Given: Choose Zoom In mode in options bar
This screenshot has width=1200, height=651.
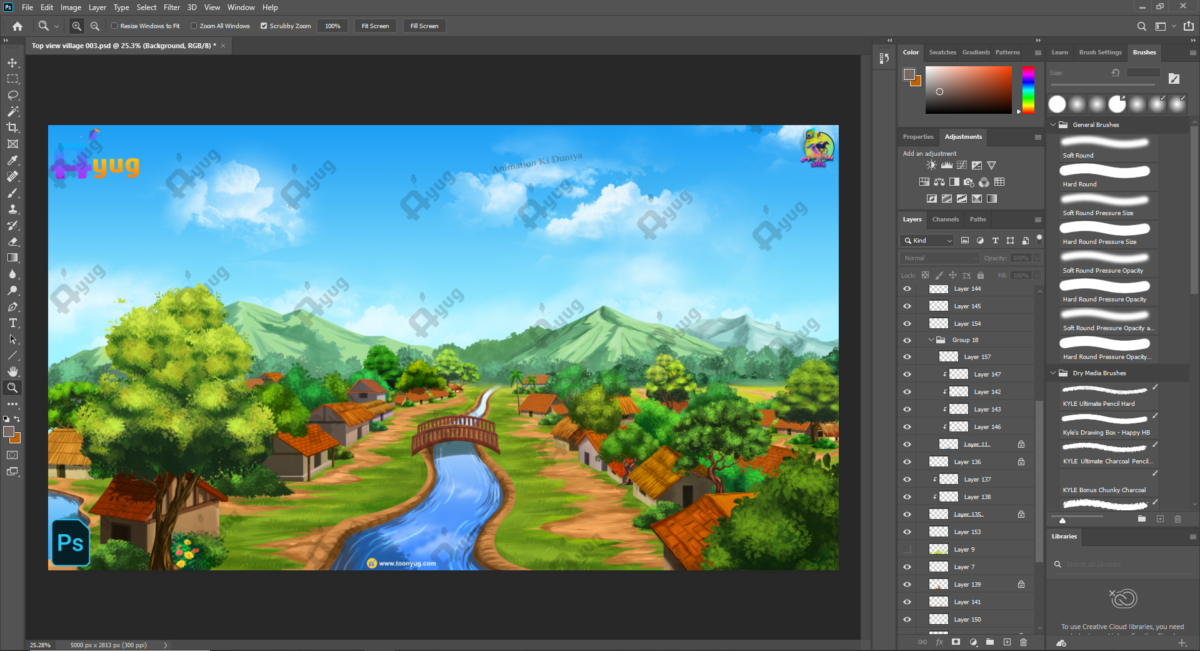Looking at the screenshot, I should [x=77, y=25].
